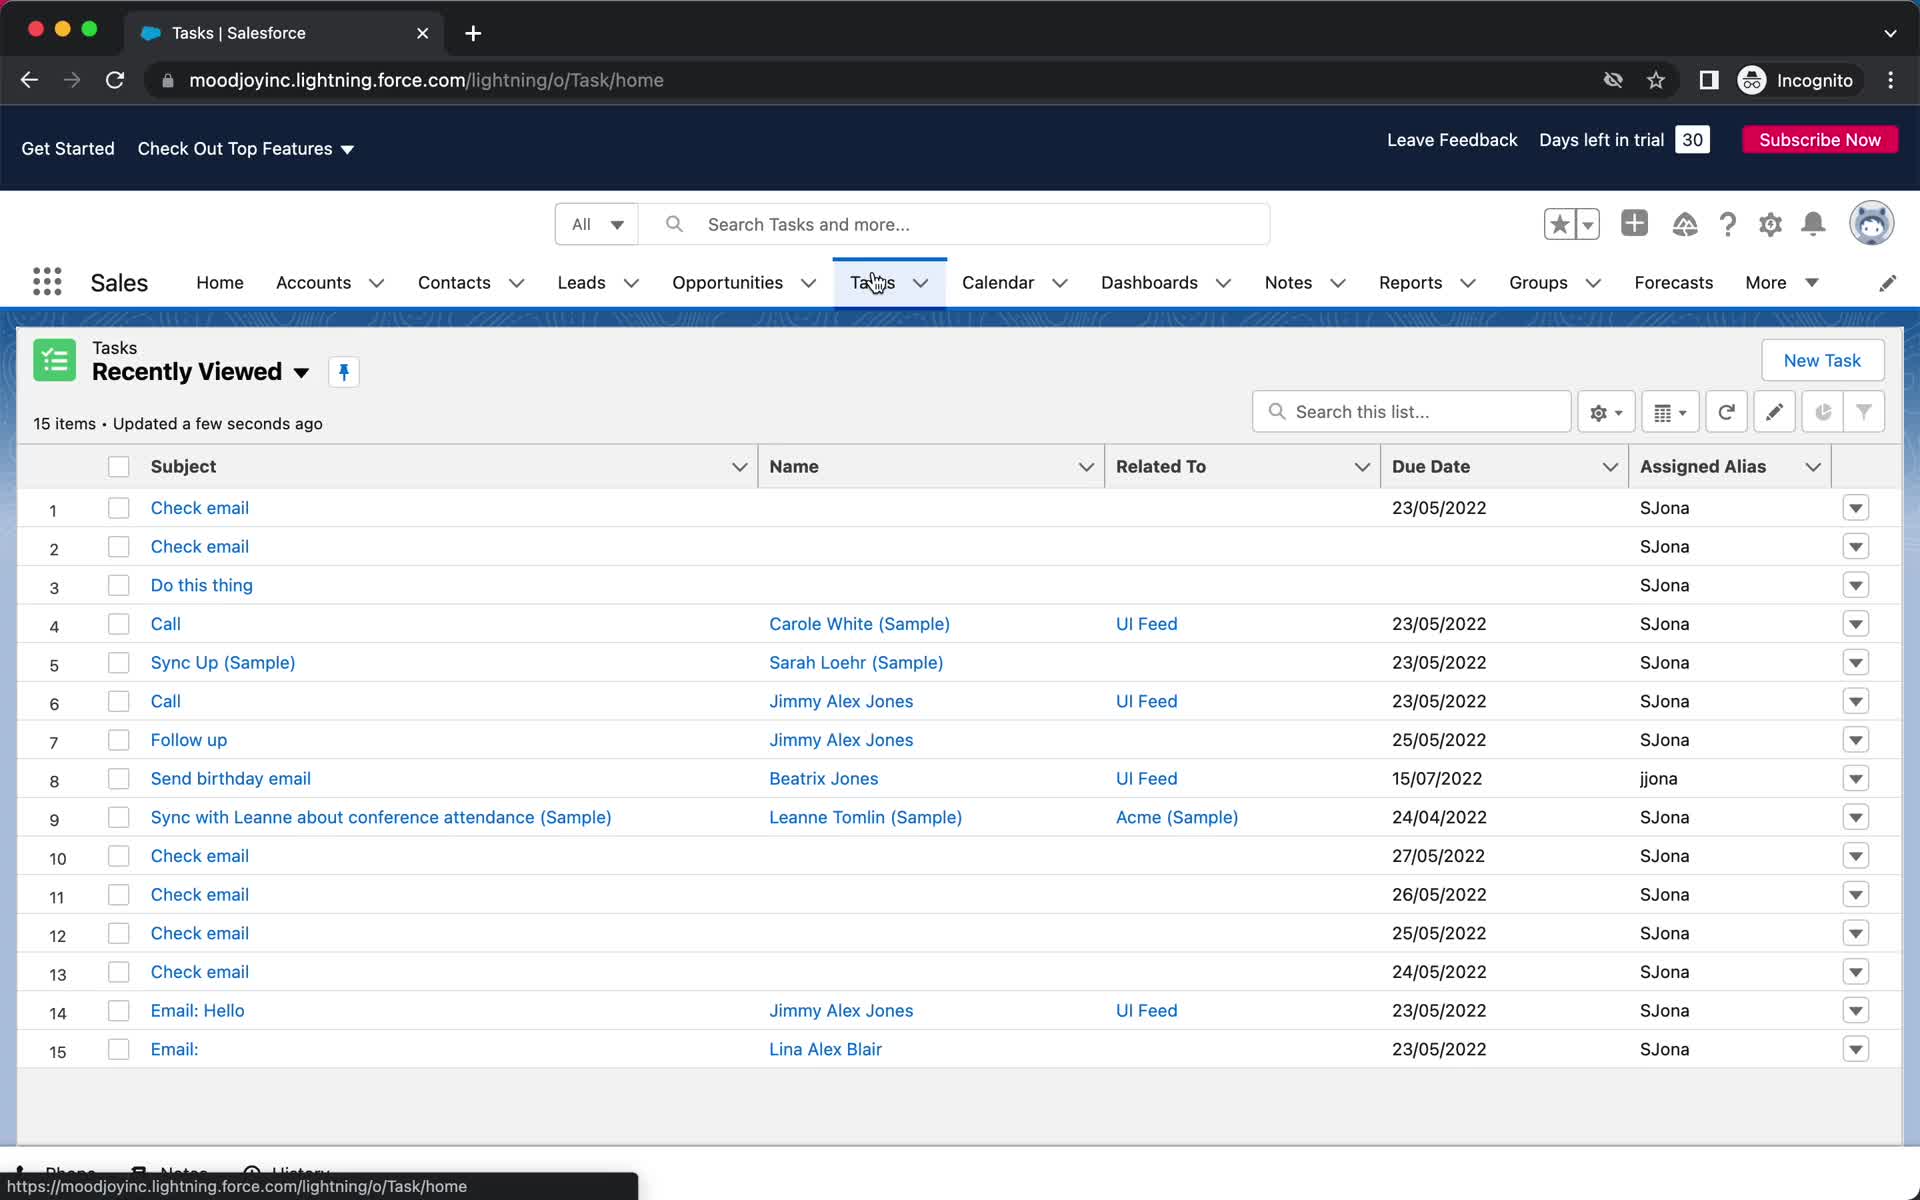The image size is (1920, 1200).
Task: Open Due Date column header menu
Action: (x=1610, y=467)
